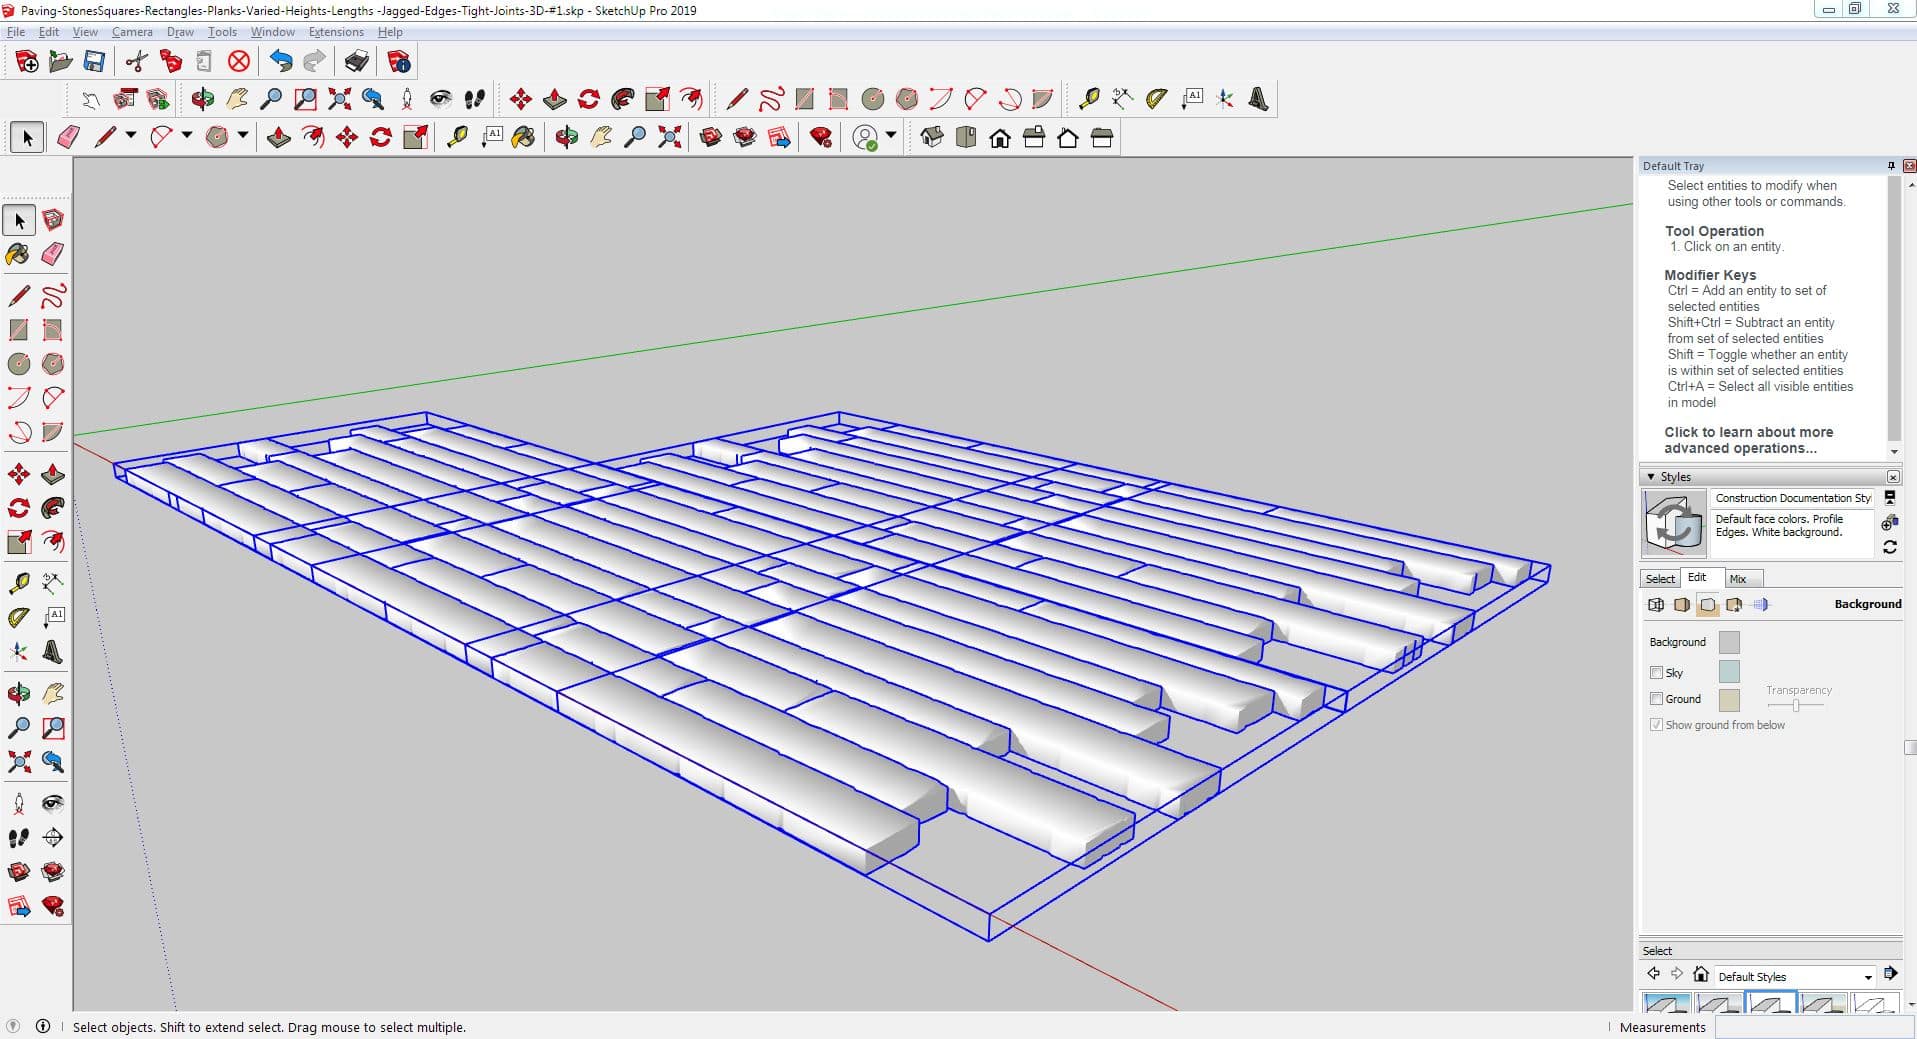Enable the Sky checkbox

[x=1656, y=673]
